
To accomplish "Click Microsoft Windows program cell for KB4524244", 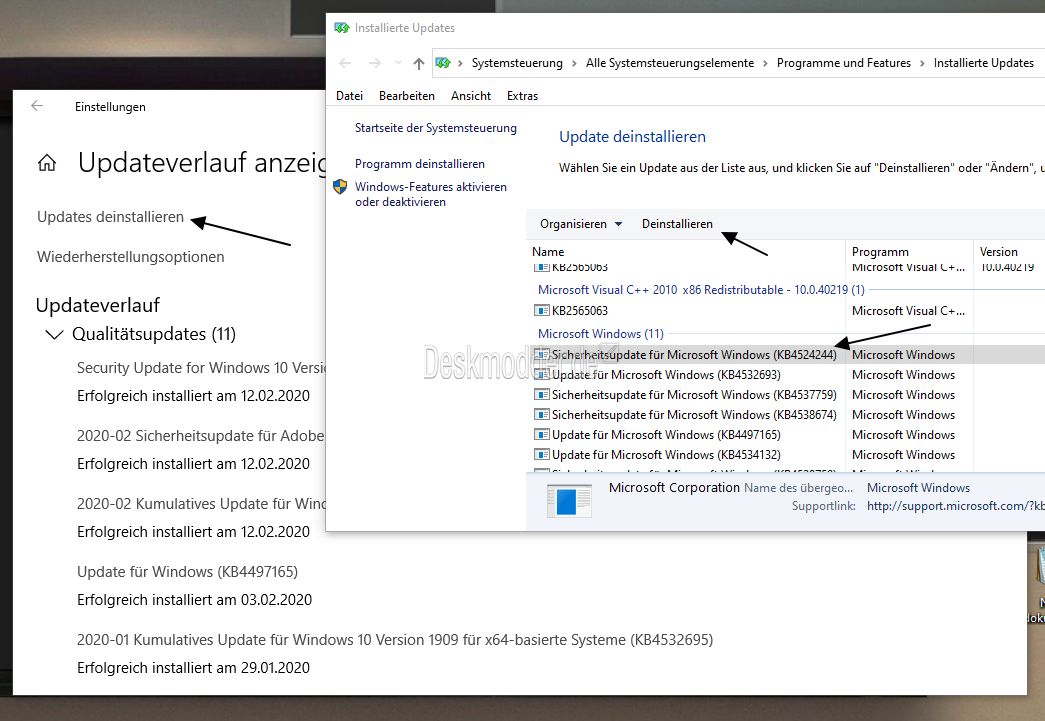I will click(903, 355).
